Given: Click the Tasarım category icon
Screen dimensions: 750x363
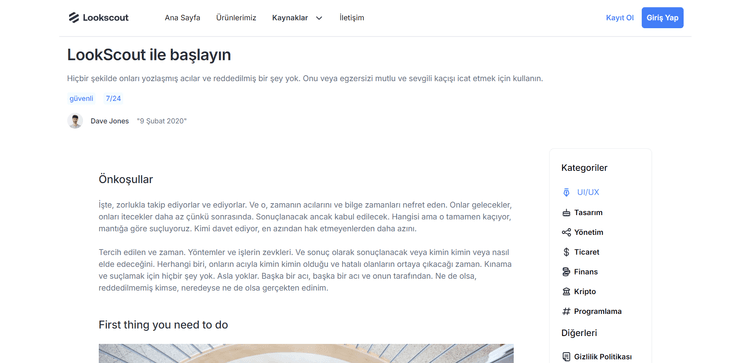Looking at the screenshot, I should point(566,212).
